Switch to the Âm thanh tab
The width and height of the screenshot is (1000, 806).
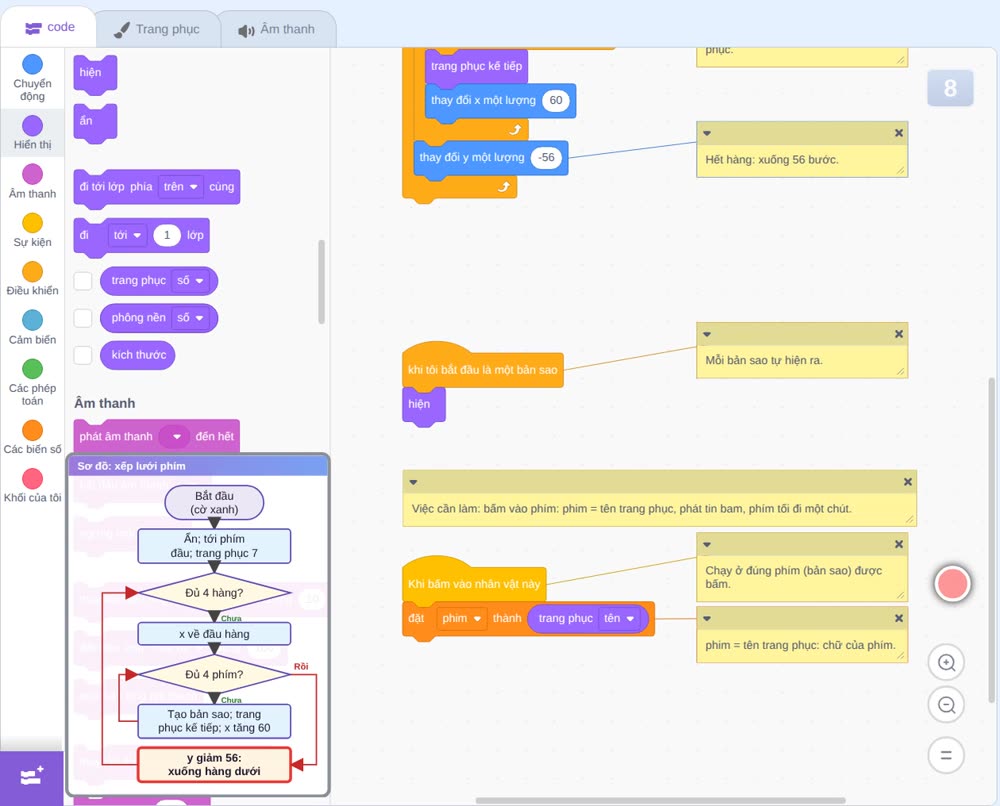point(277,29)
